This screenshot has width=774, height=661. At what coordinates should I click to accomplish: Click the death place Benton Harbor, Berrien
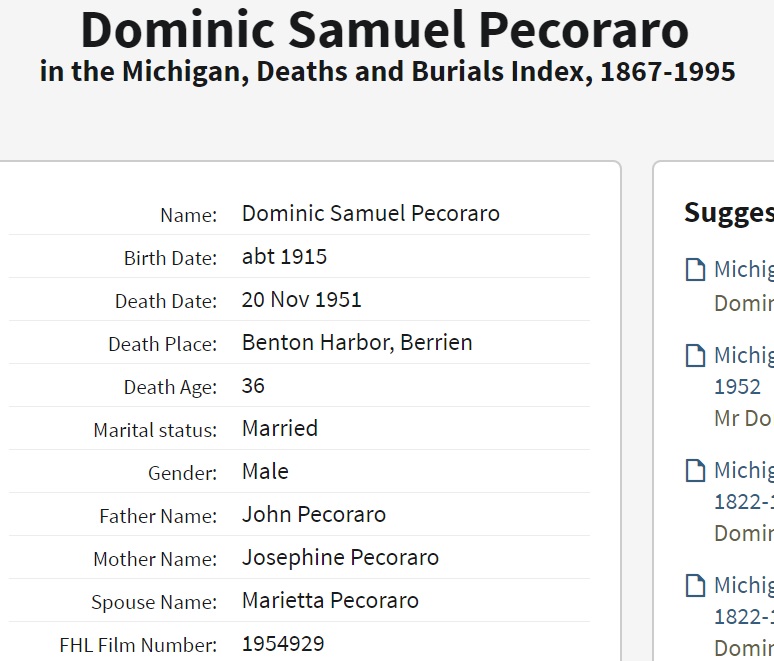[356, 342]
